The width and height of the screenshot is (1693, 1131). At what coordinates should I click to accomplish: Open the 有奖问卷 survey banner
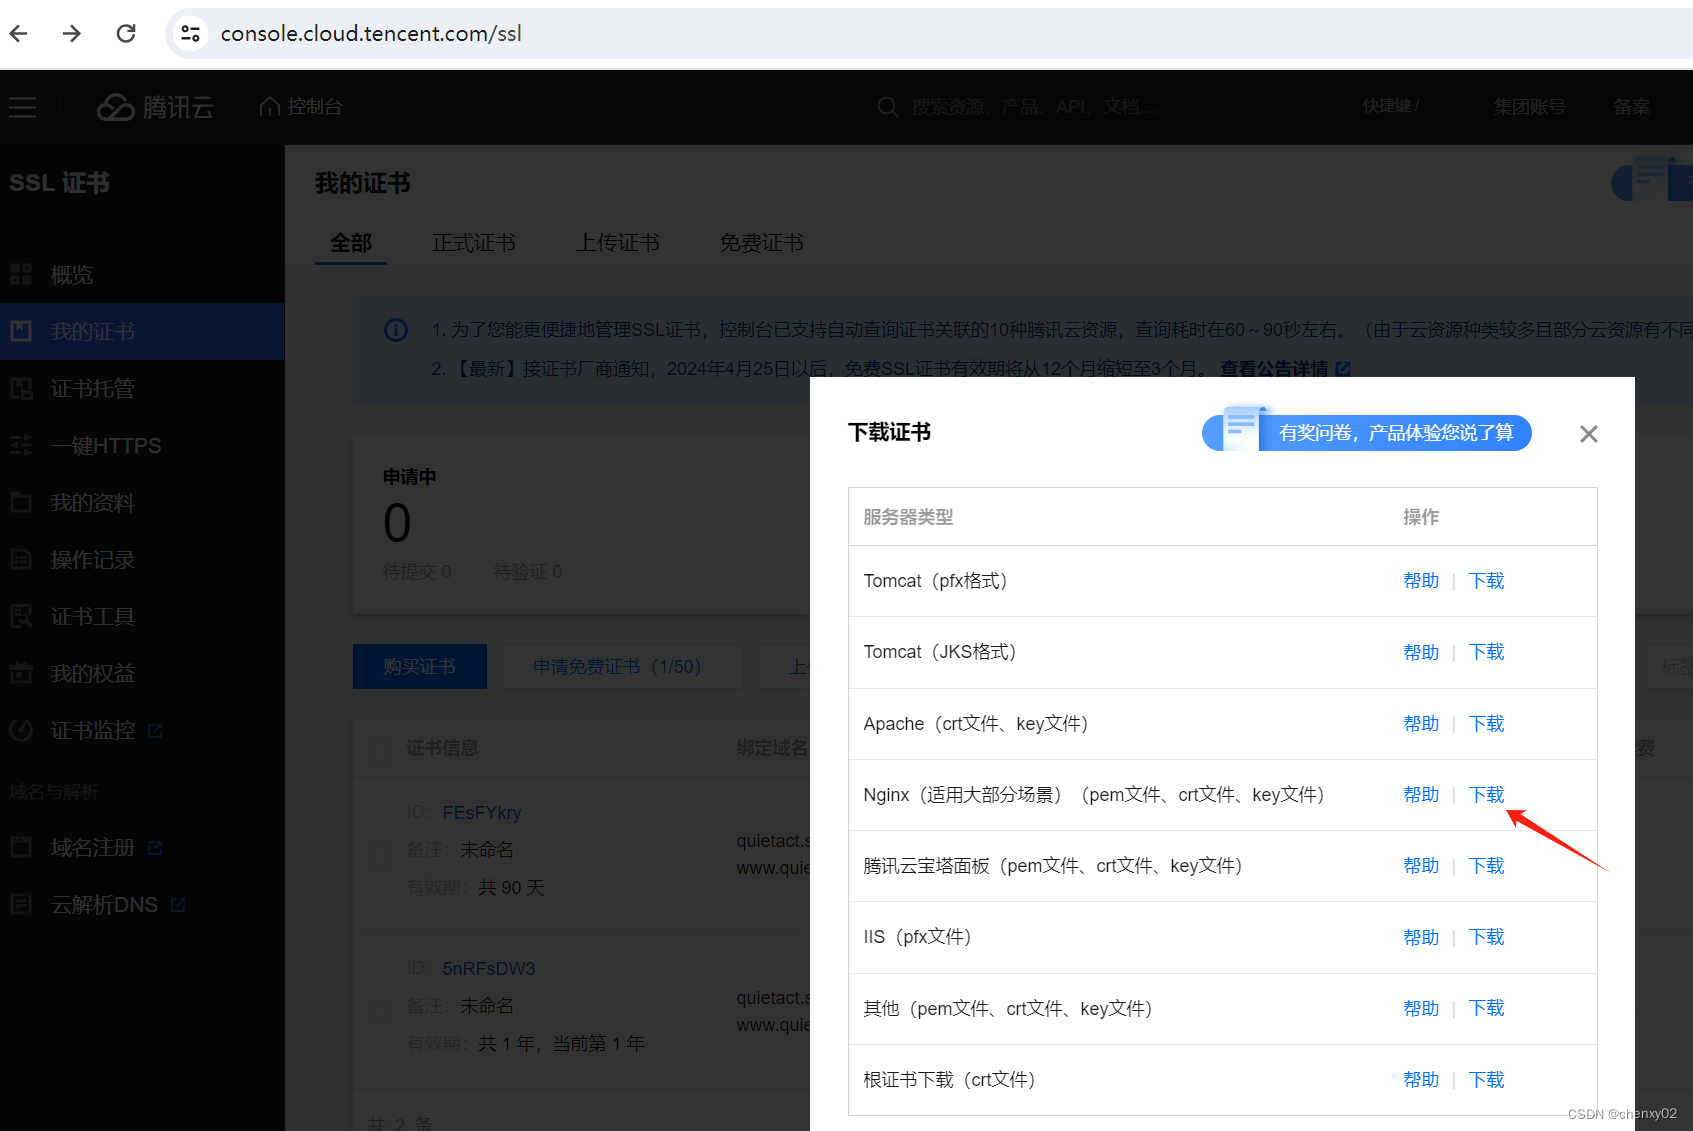(1367, 432)
